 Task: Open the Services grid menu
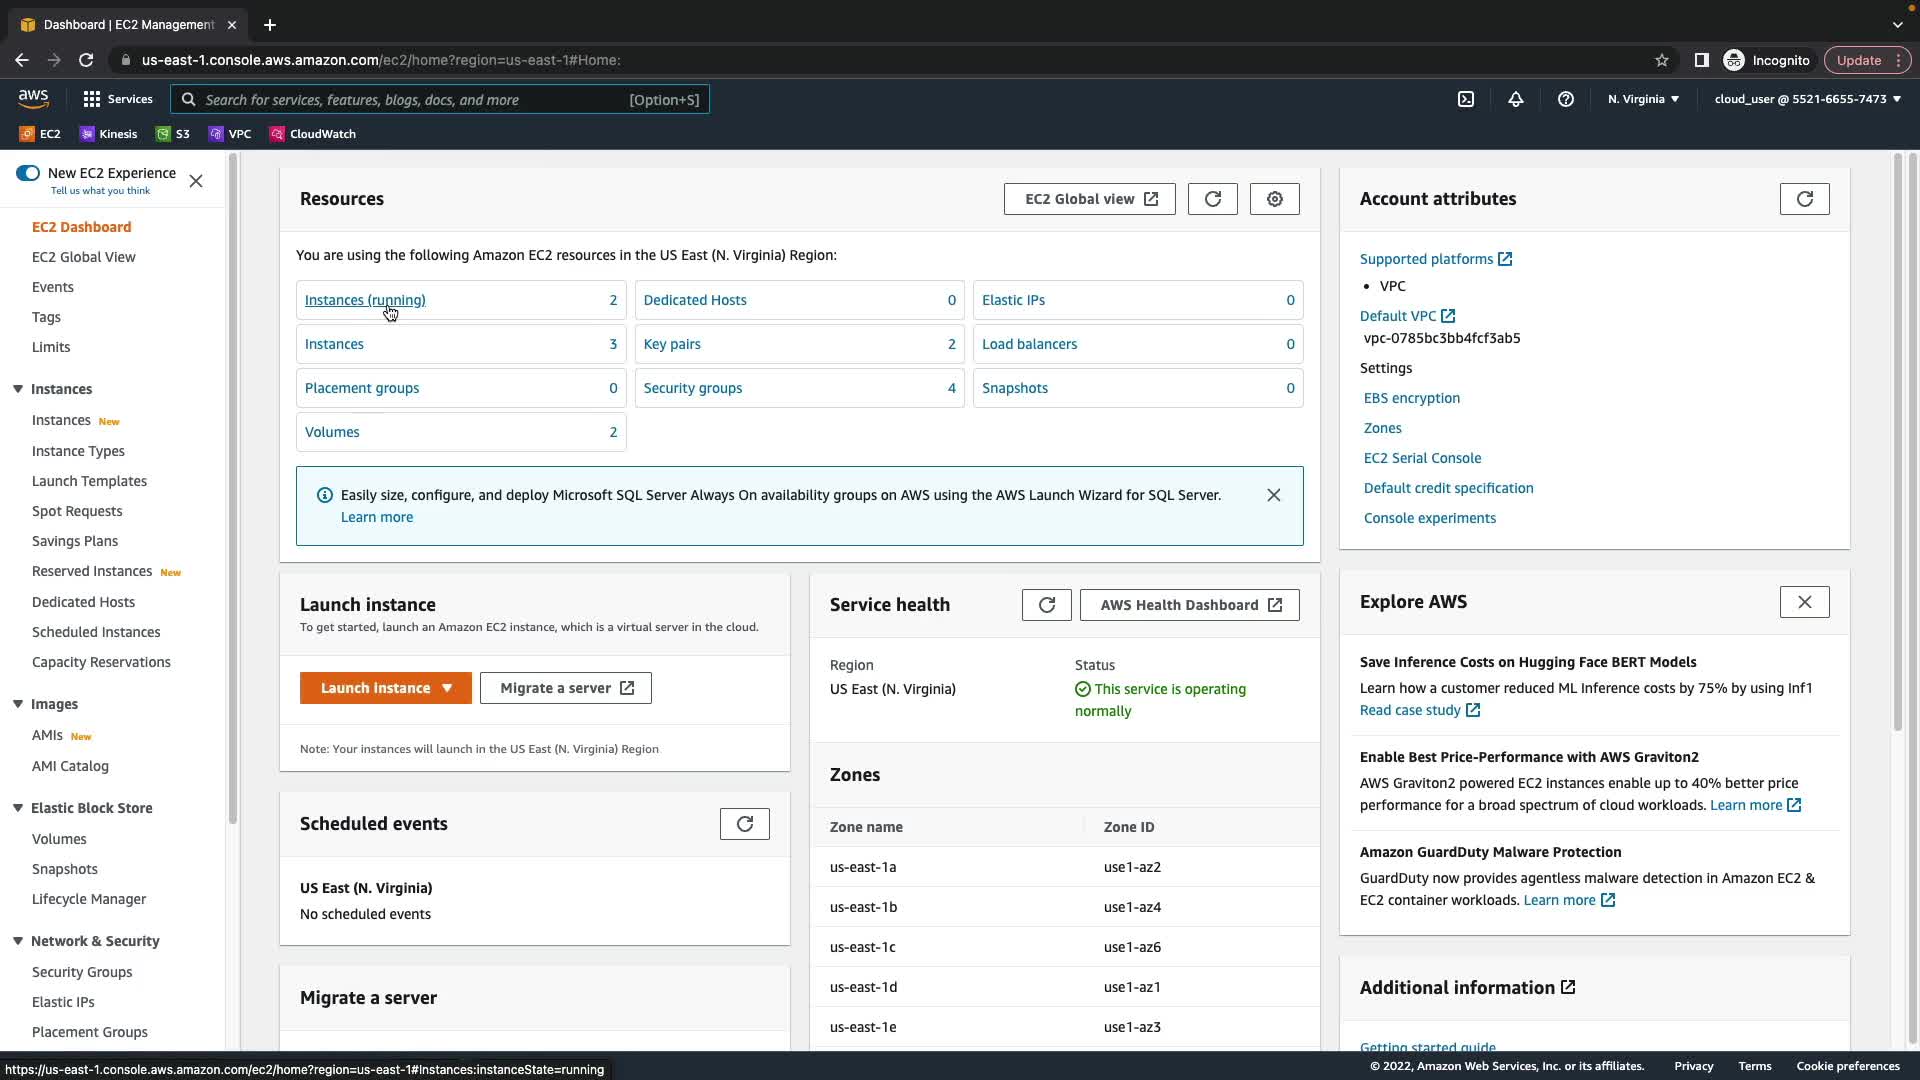coord(118,99)
